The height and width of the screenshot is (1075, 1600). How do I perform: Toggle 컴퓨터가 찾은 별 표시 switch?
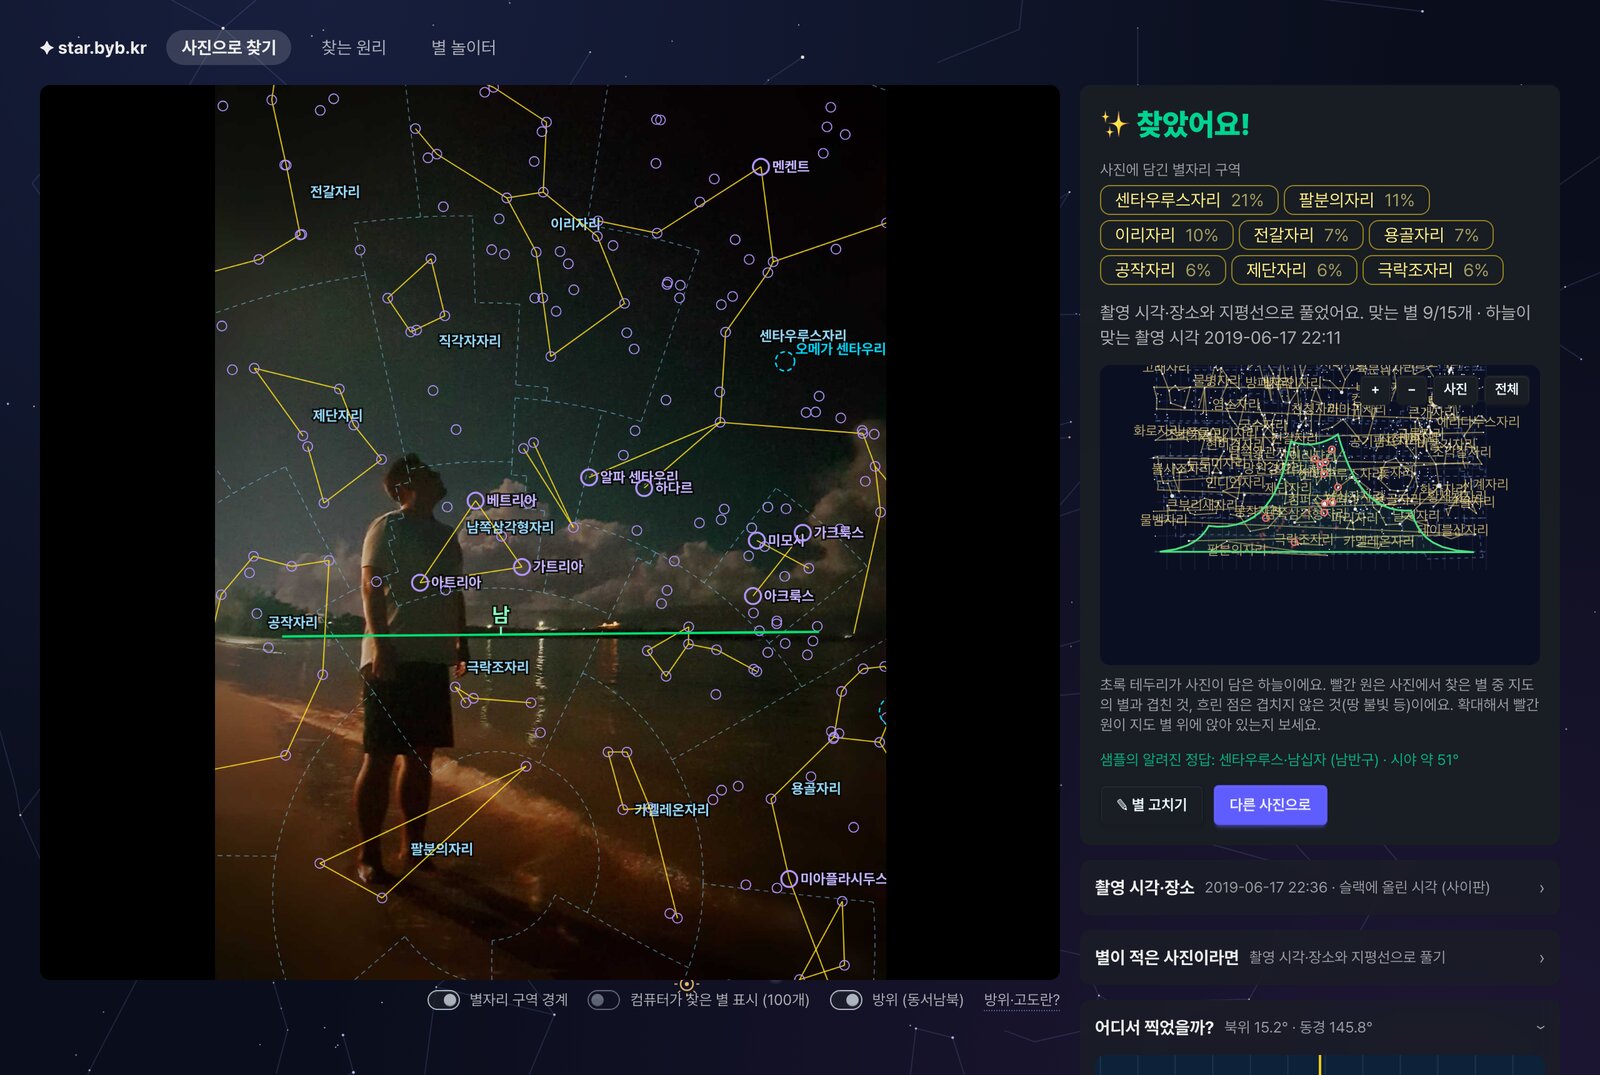coord(603,1000)
